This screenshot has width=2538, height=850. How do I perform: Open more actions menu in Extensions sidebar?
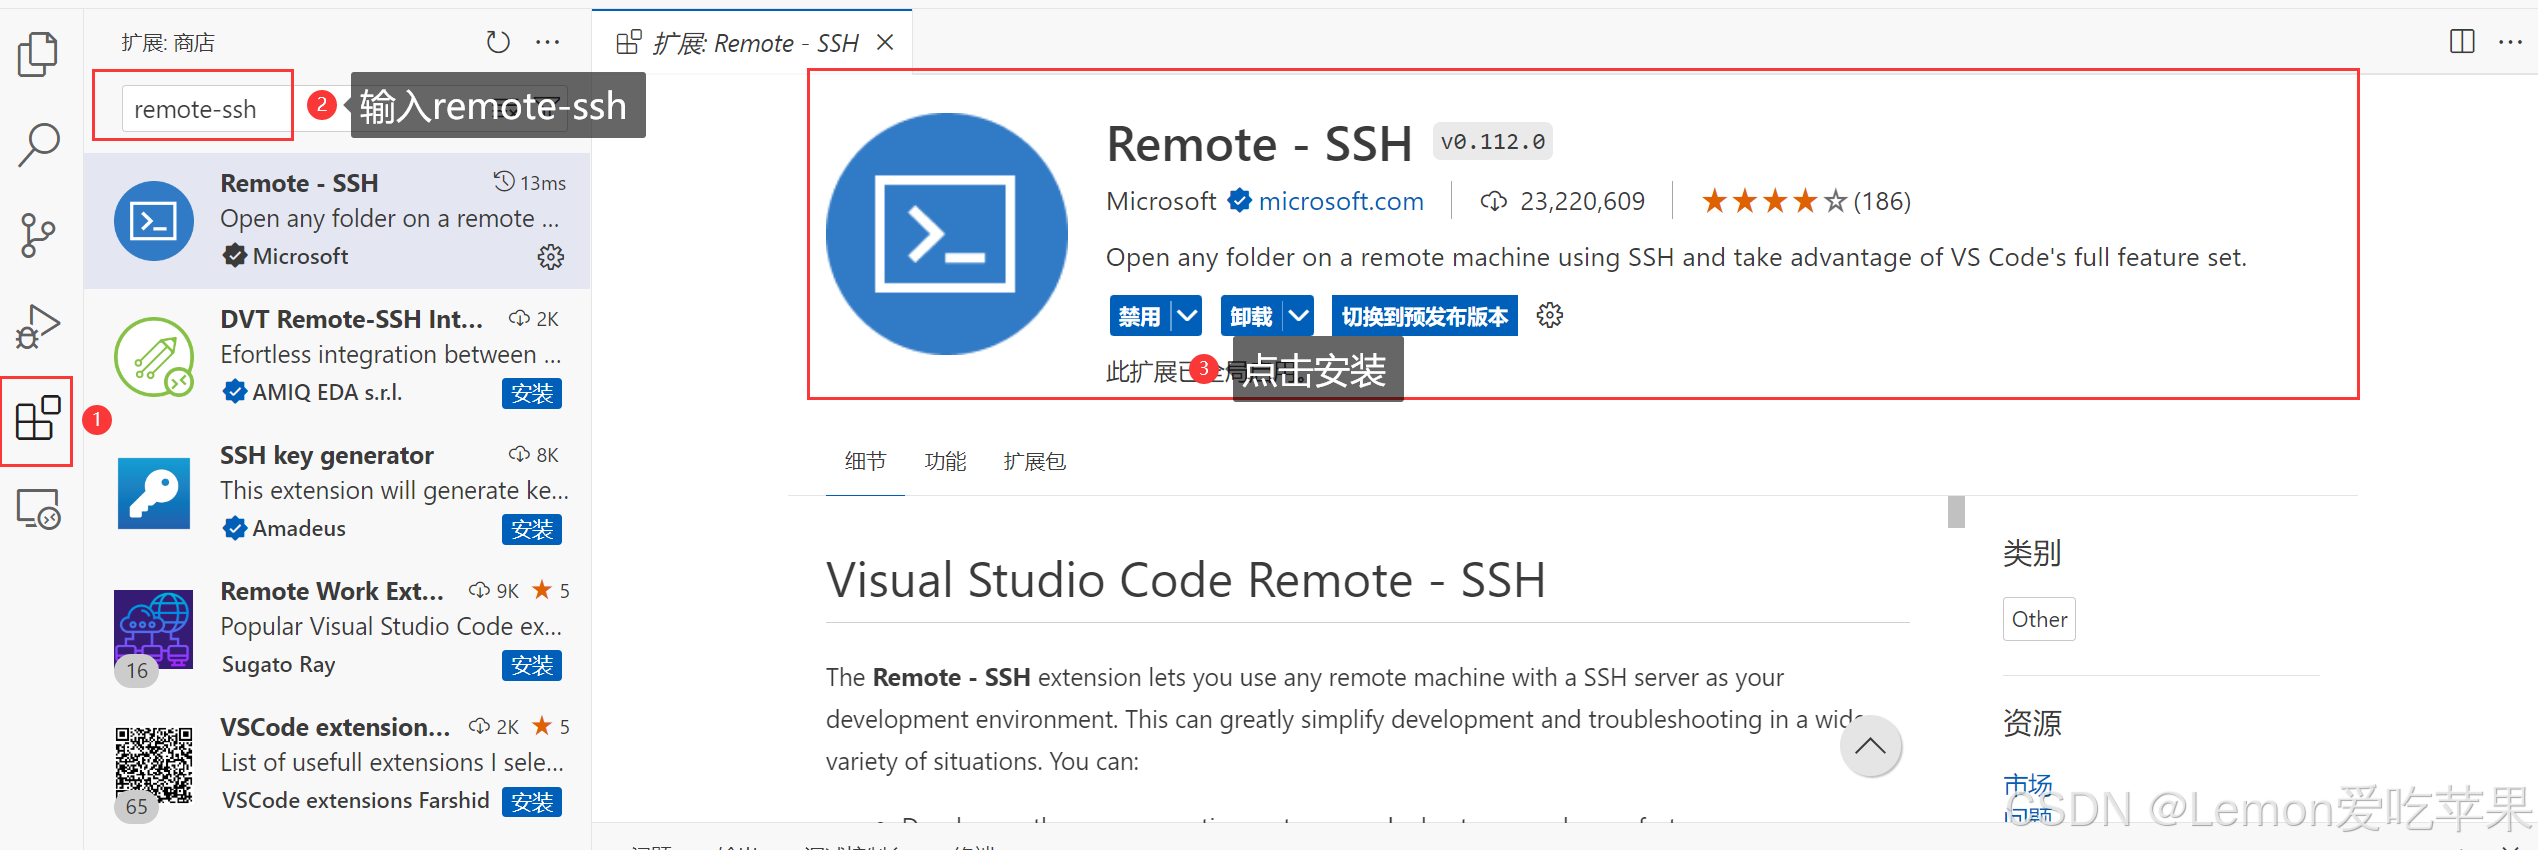tap(547, 42)
